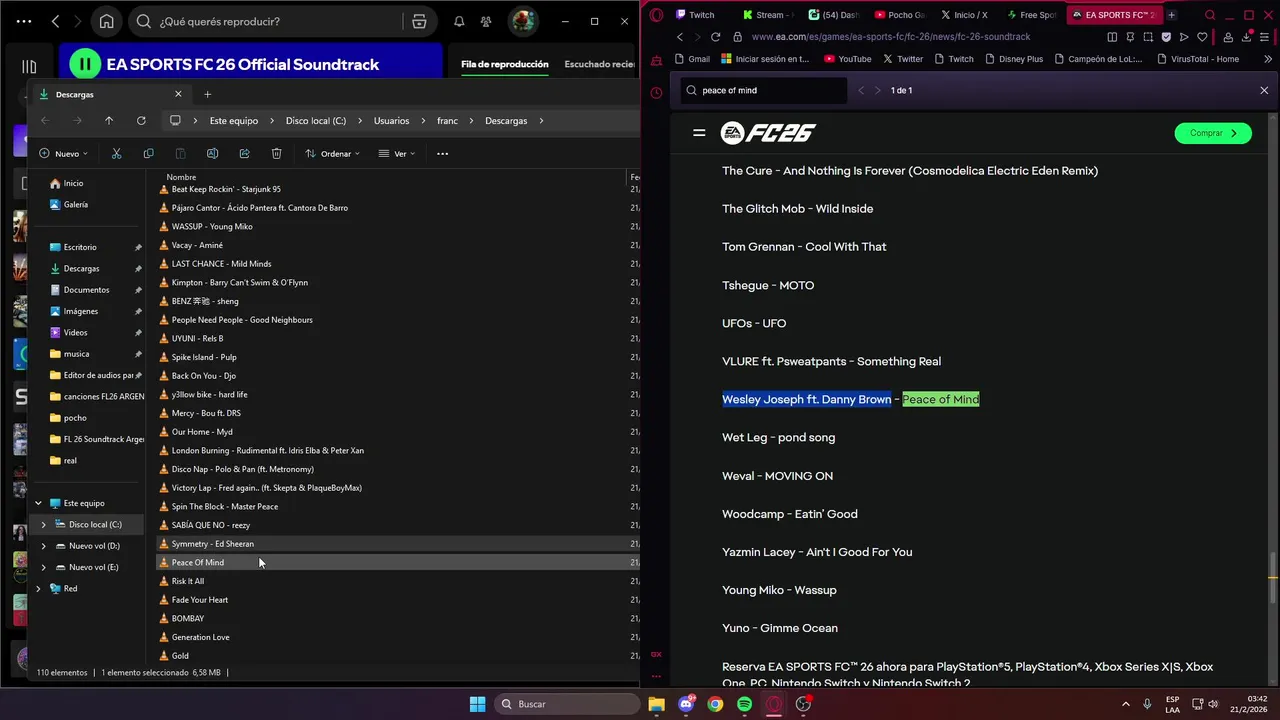Reload the EA webpage
Image resolution: width=1280 pixels, height=720 pixels.
[x=715, y=37]
